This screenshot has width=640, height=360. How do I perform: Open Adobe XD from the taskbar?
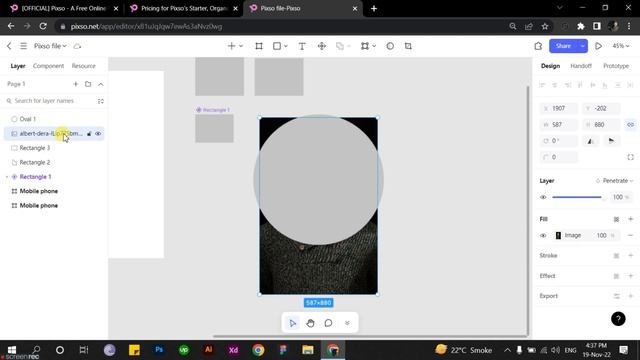click(x=233, y=350)
